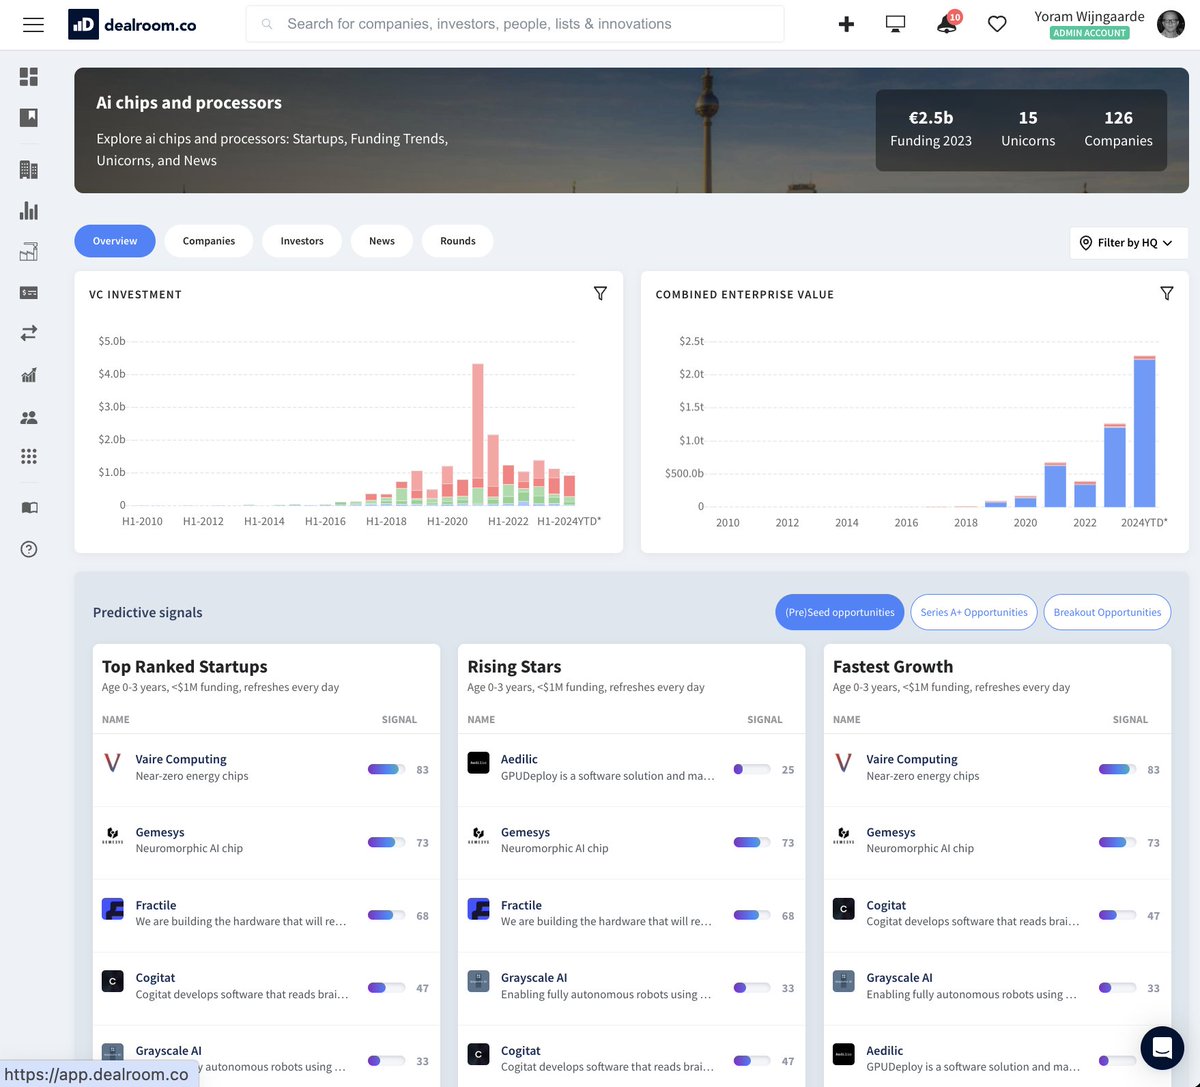
Task: Select the Overview tab
Action: pos(115,241)
